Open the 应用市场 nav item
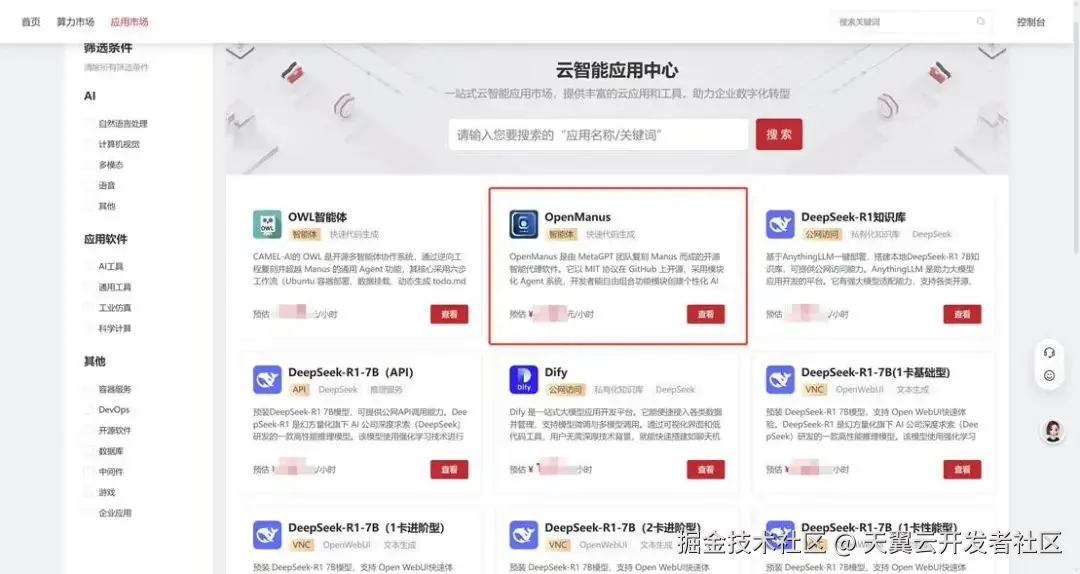Screen dimensions: 1080x574 click(129, 22)
